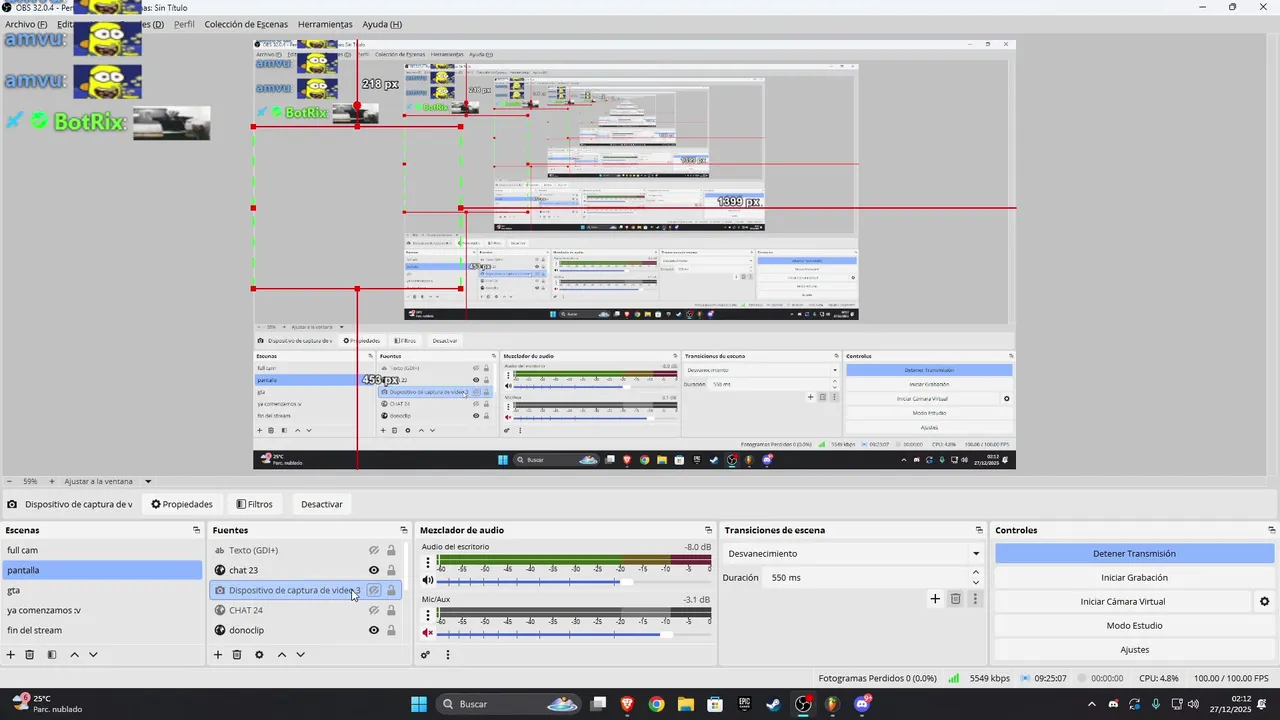Open Iniciar Cámara Virtual settings gear
The width and height of the screenshot is (1280, 720).
pyautogui.click(x=1264, y=602)
